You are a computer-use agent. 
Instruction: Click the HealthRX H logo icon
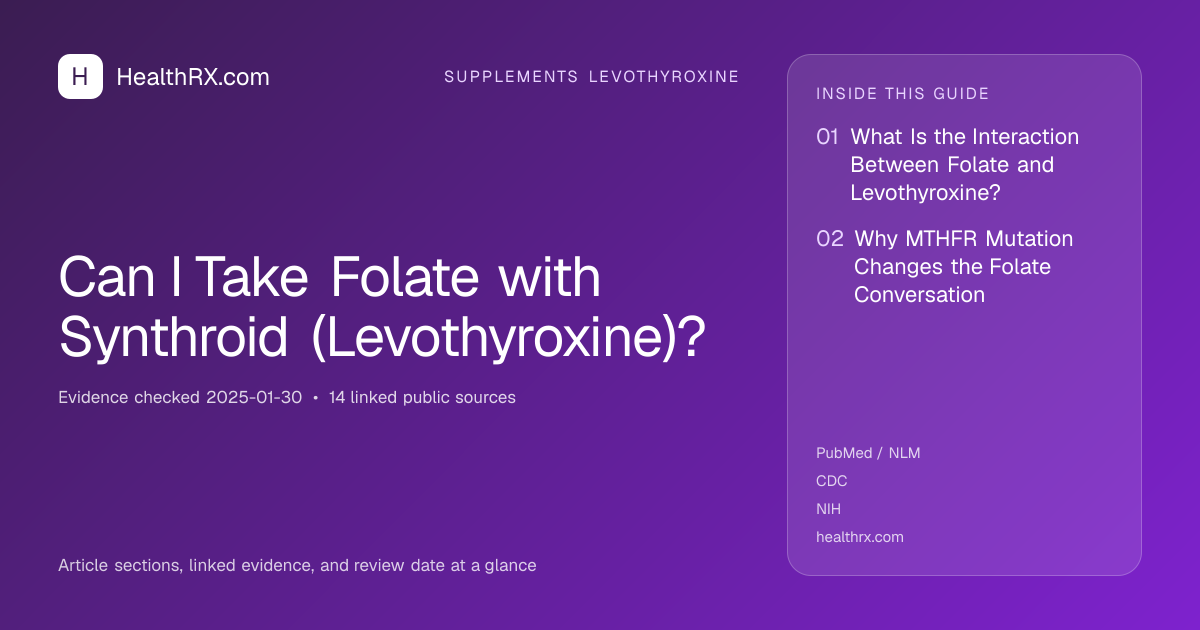80,77
